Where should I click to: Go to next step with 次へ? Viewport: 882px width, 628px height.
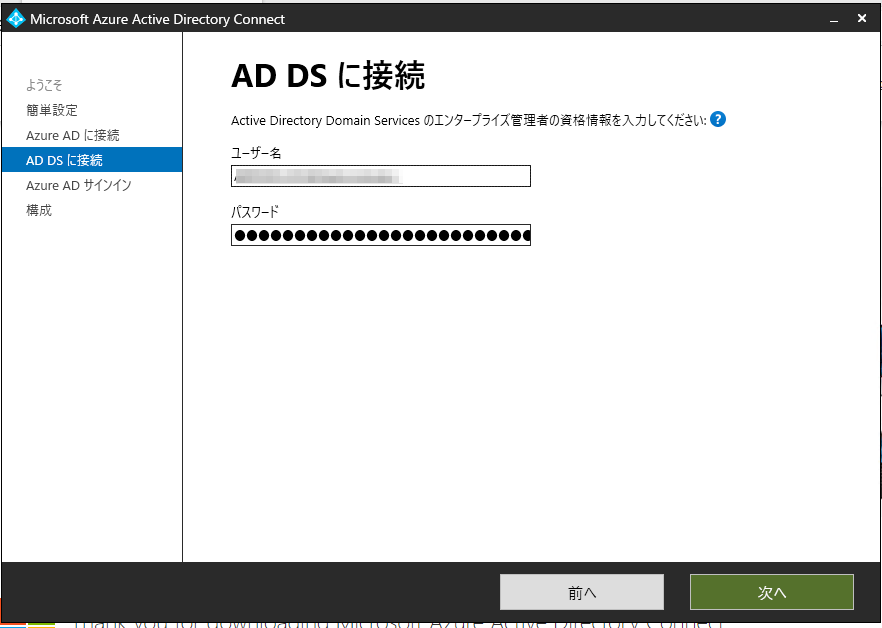[x=772, y=592]
